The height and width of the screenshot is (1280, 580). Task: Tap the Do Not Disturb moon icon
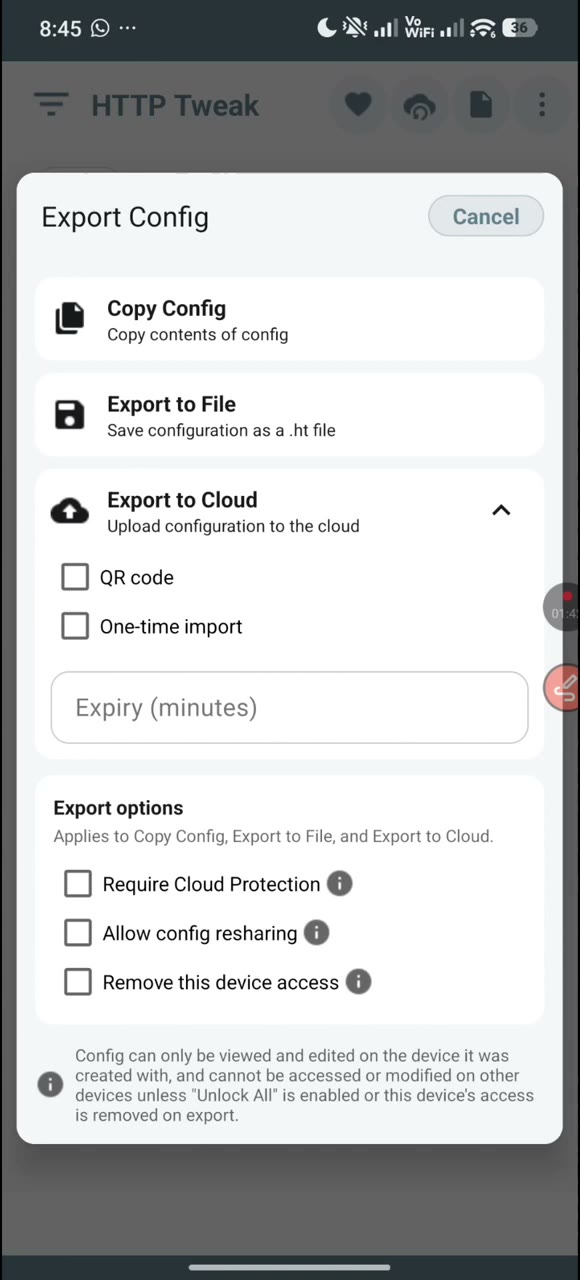pos(327,28)
